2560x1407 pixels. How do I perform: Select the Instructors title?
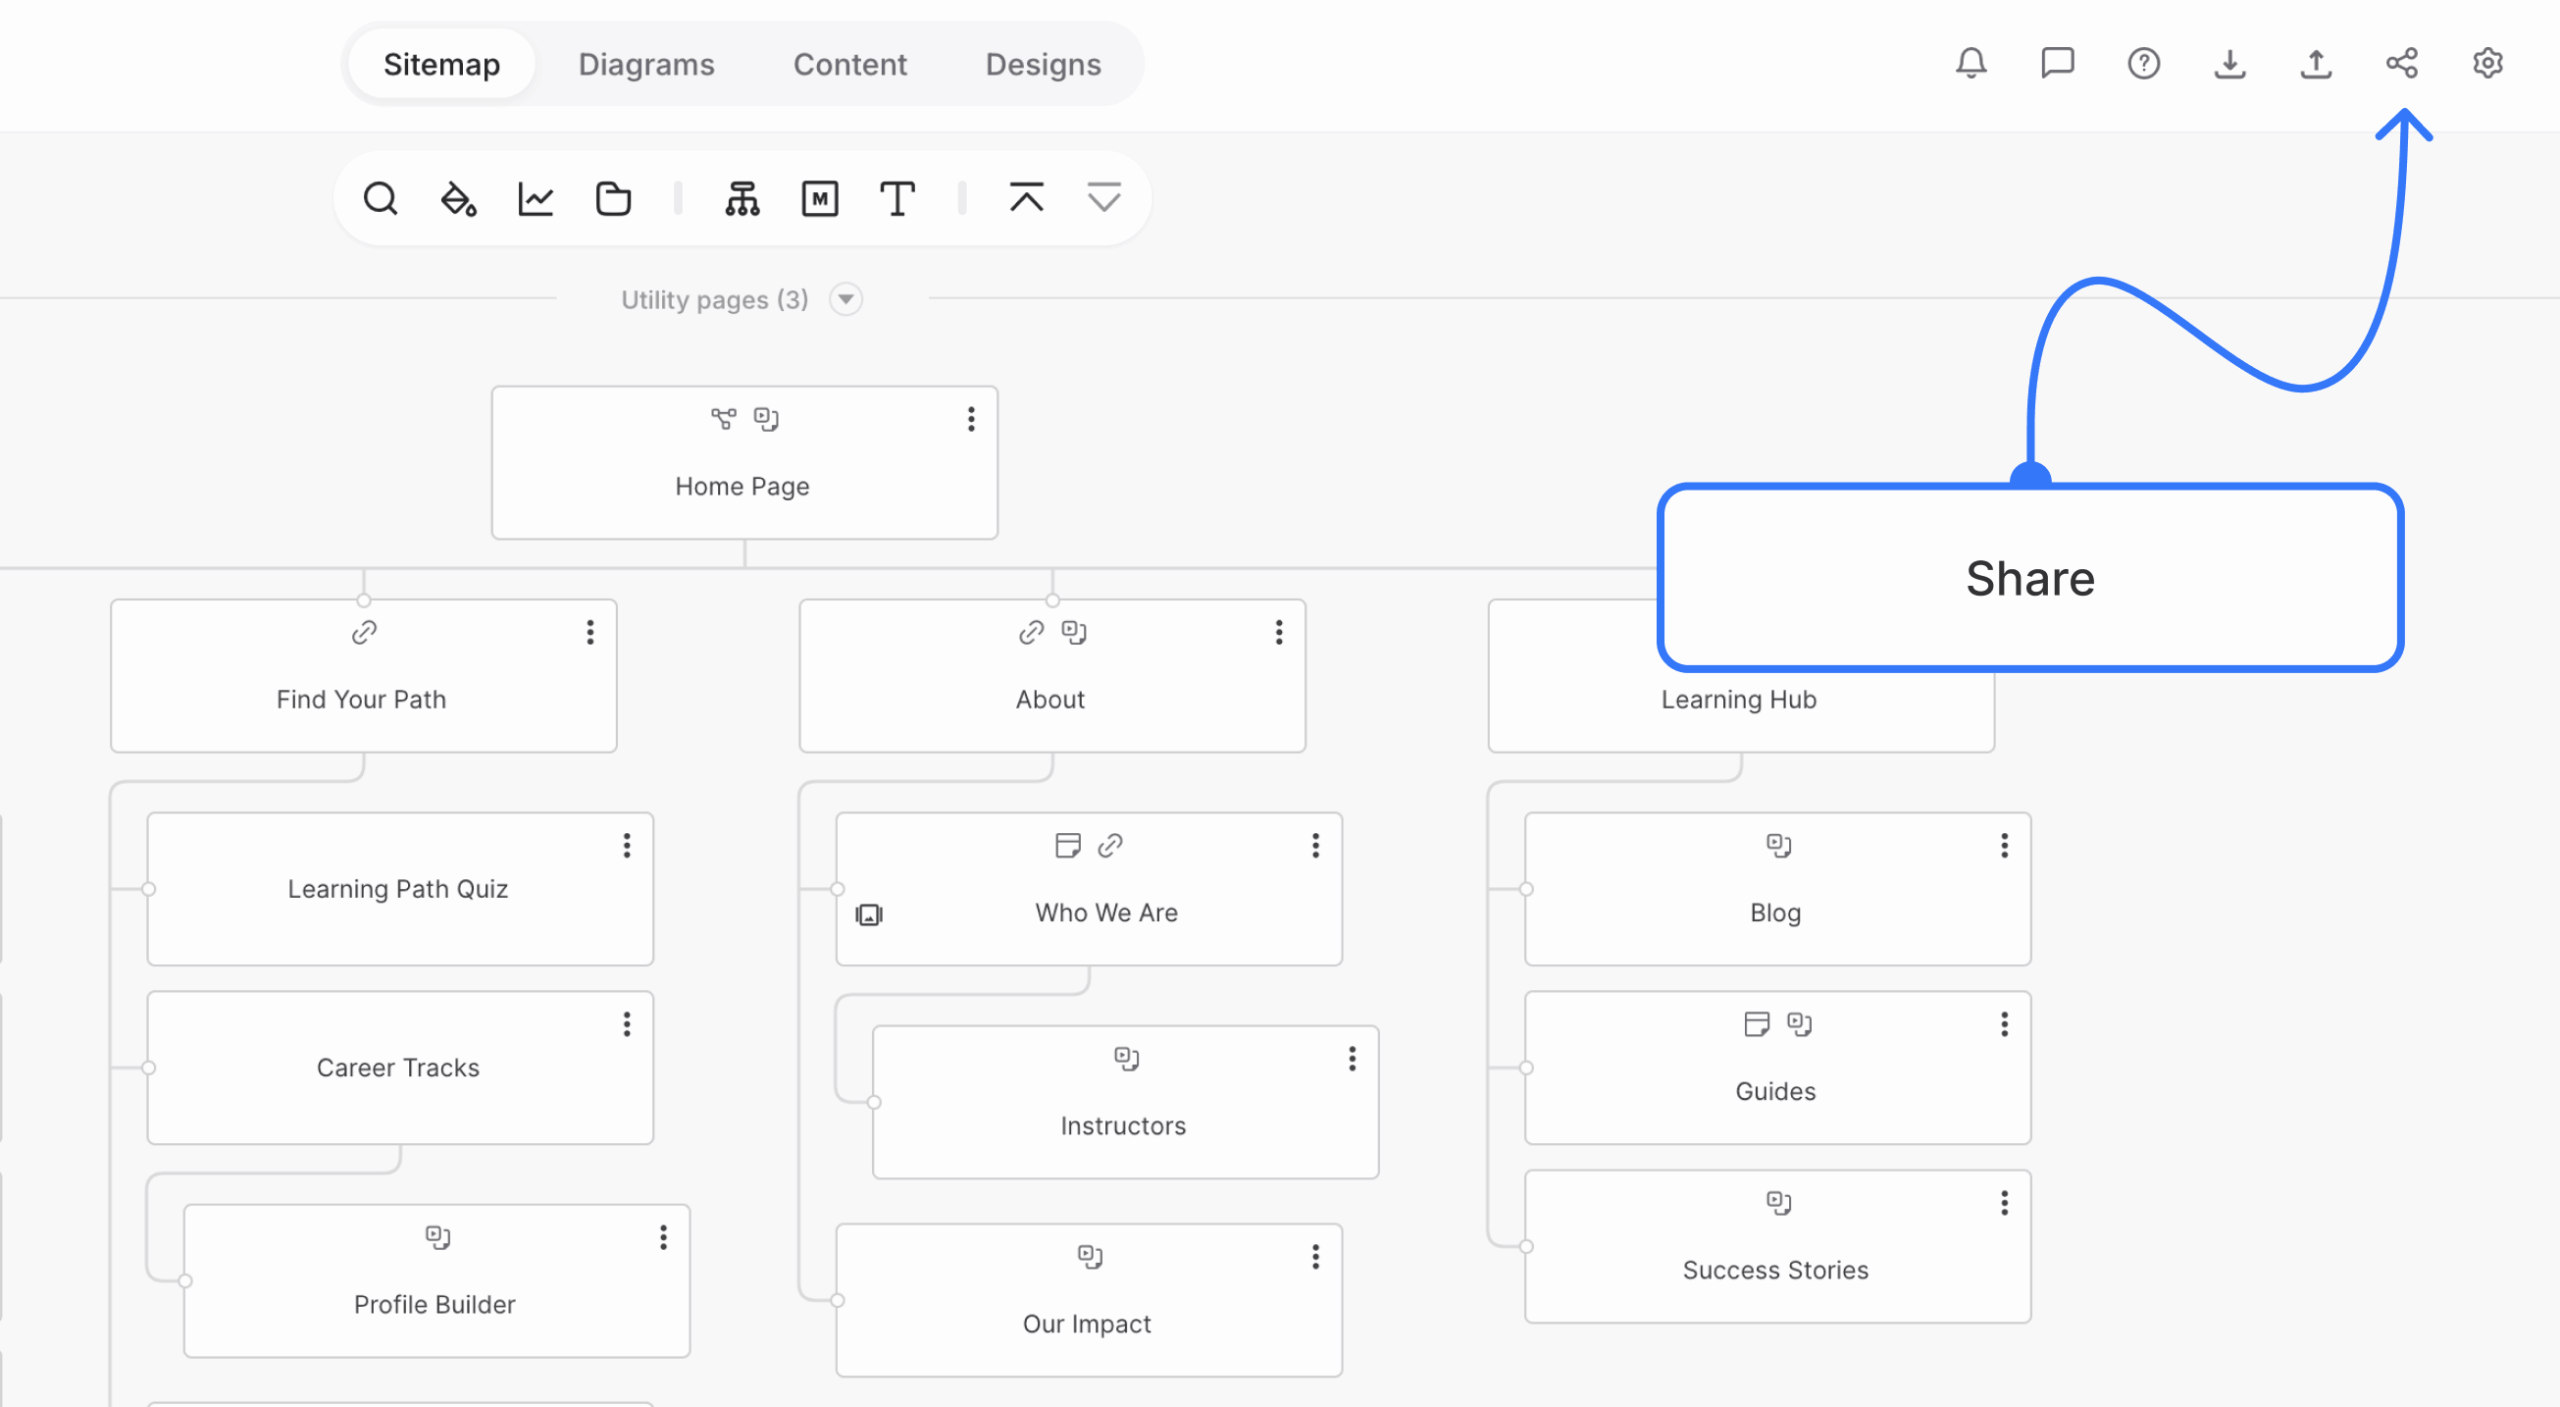click(1123, 1125)
